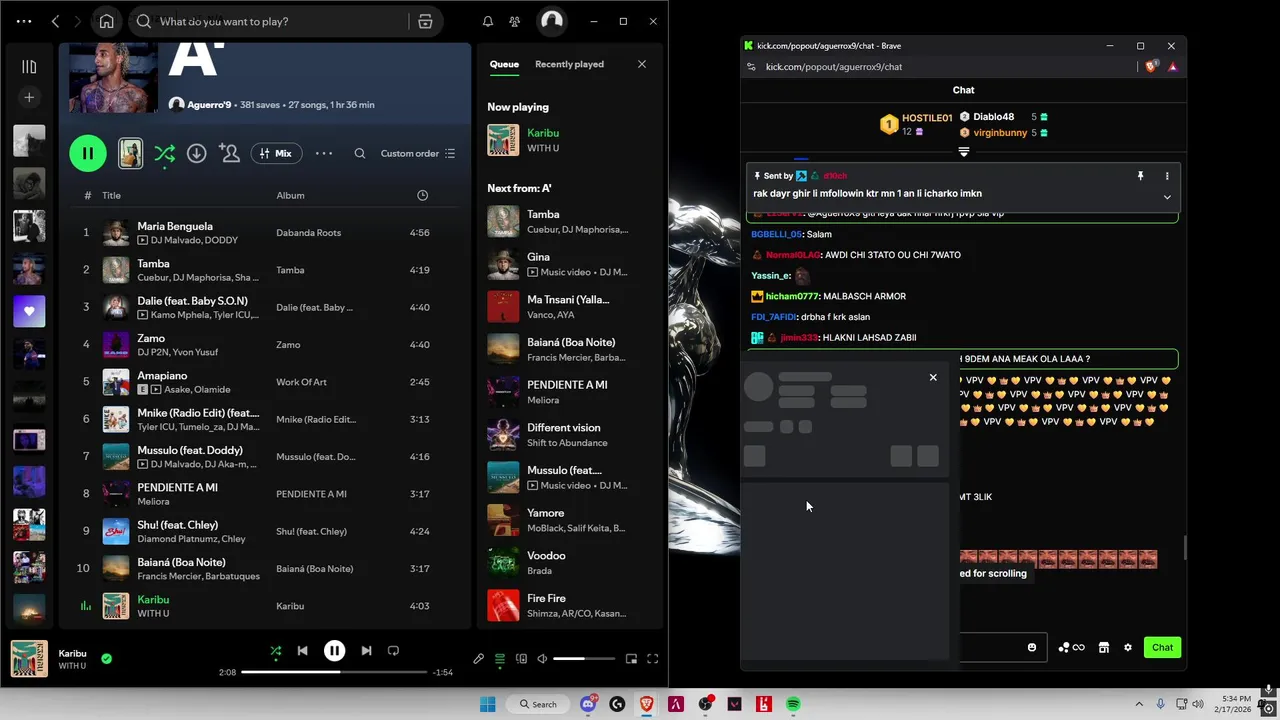Open the Miniplayer
Image resolution: width=1280 pixels, height=720 pixels.
pos(631,659)
